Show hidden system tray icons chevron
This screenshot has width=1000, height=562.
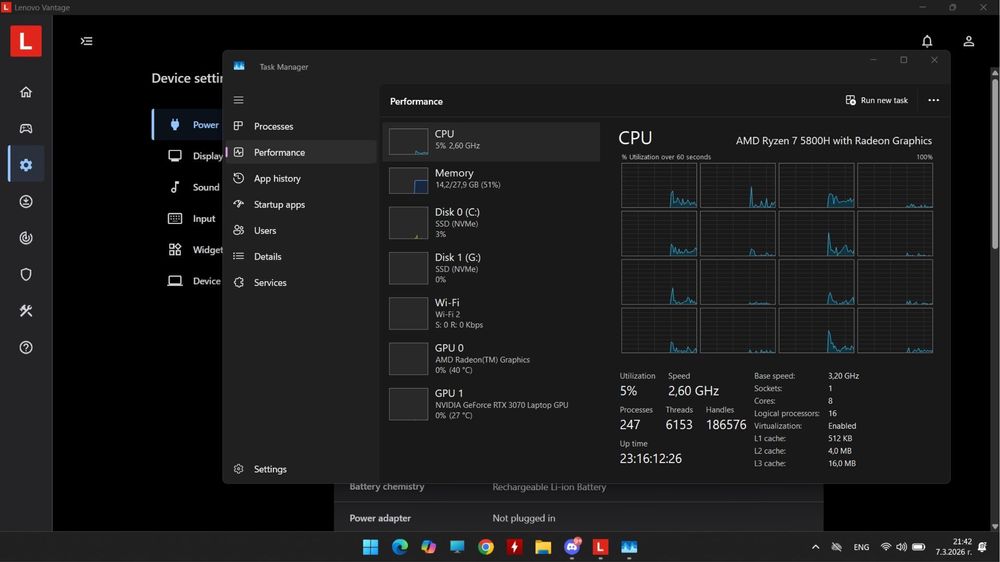(816, 547)
